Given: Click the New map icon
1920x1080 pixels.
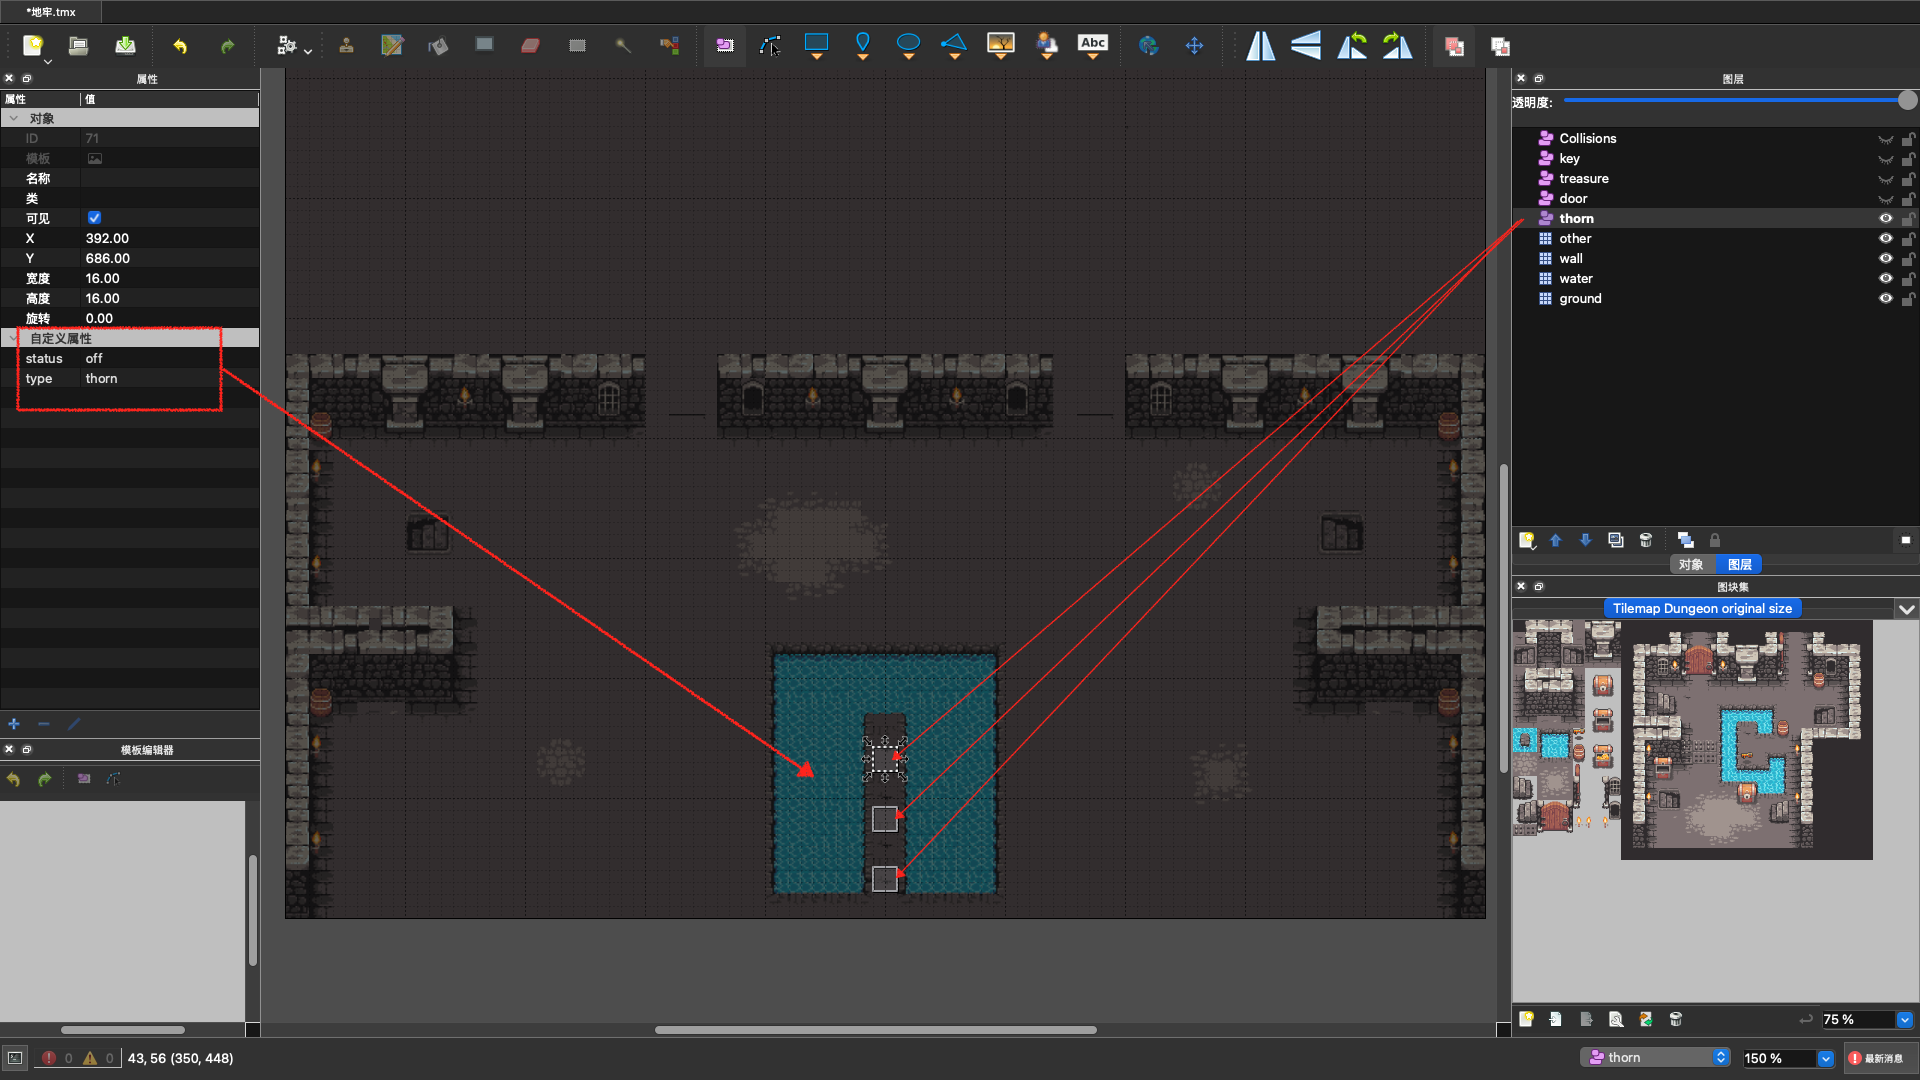Looking at the screenshot, I should [33, 46].
